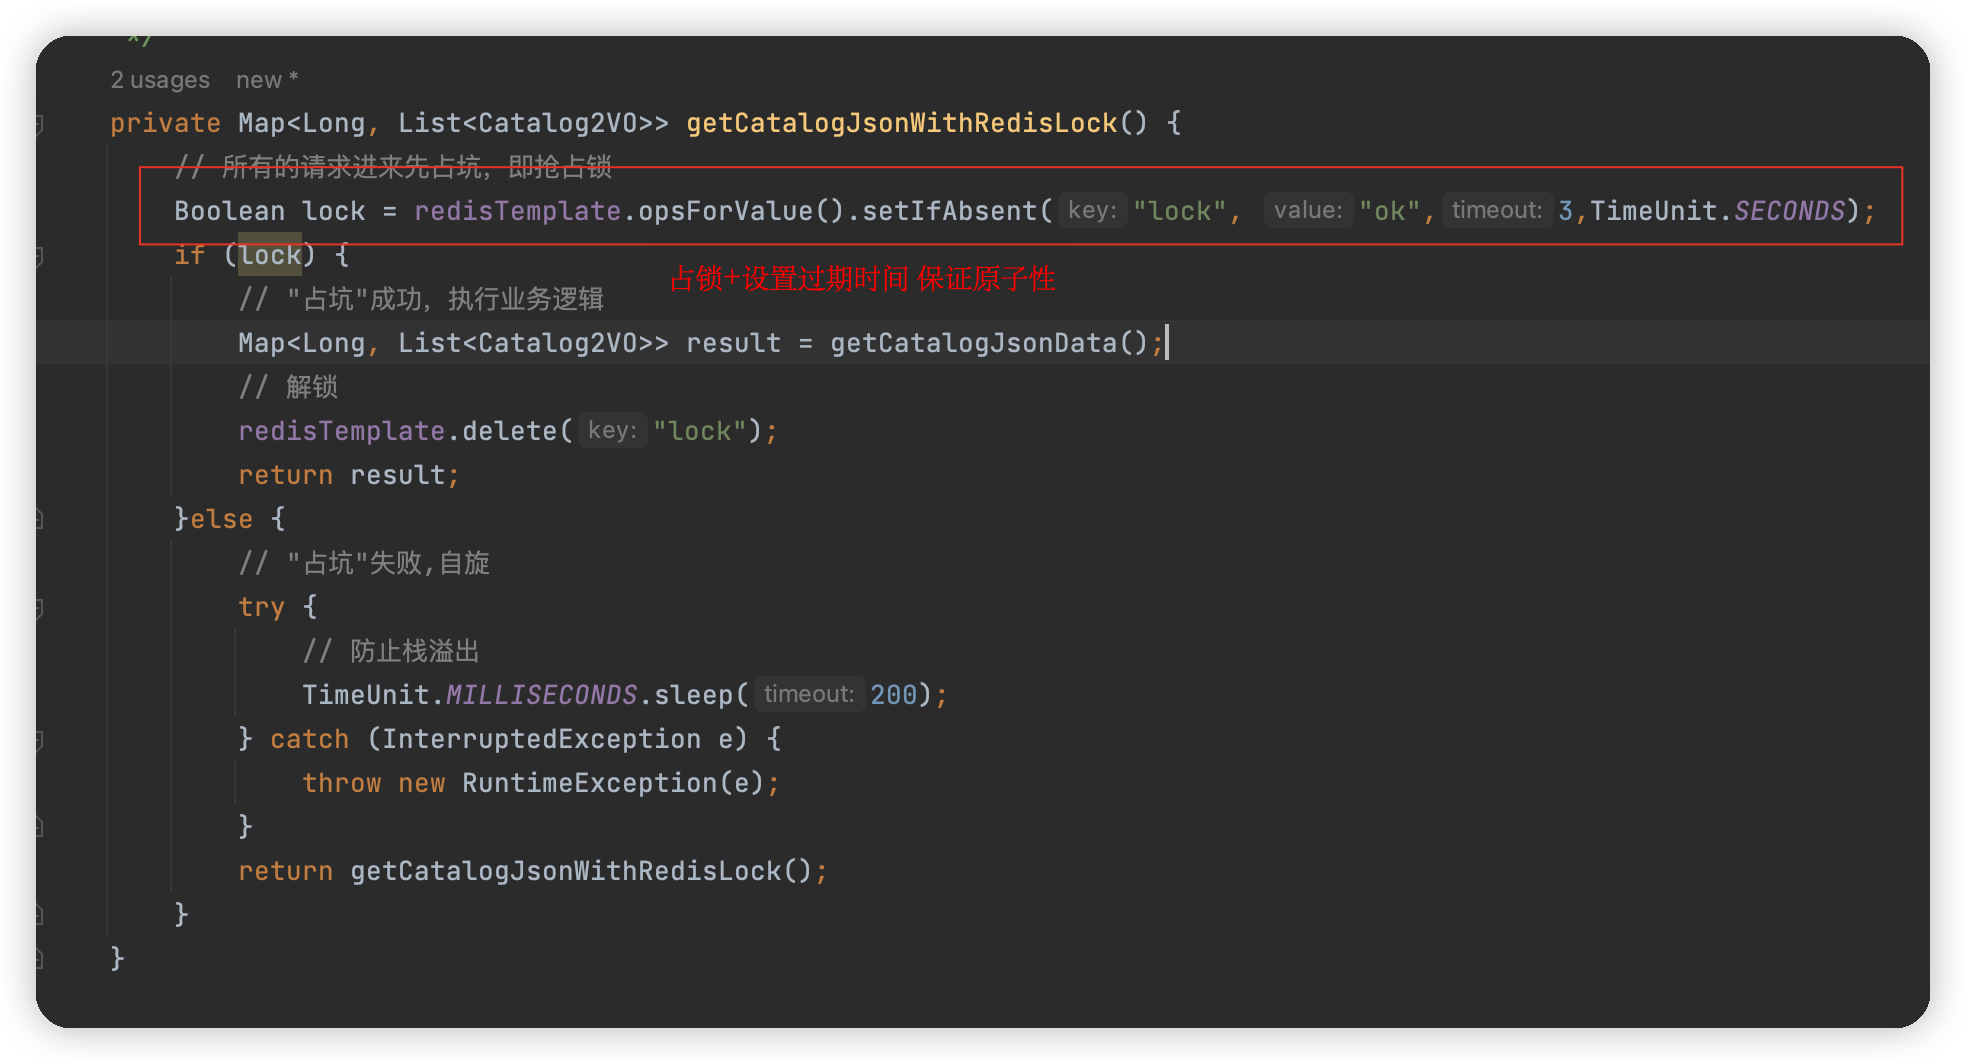Click the 'value:' parameter hint
The height and width of the screenshot is (1064, 1966).
tap(1308, 210)
